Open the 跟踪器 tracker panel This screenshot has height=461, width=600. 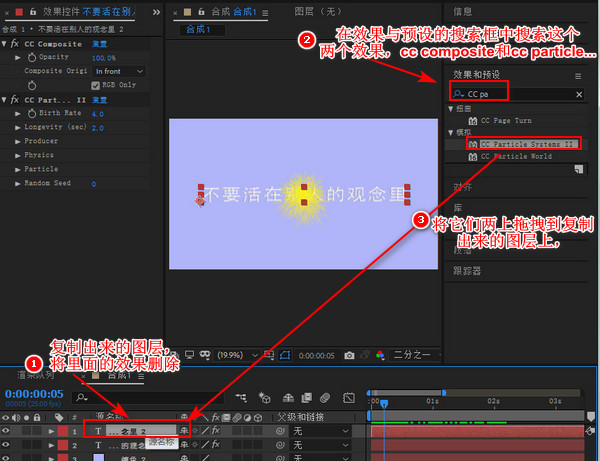click(467, 271)
